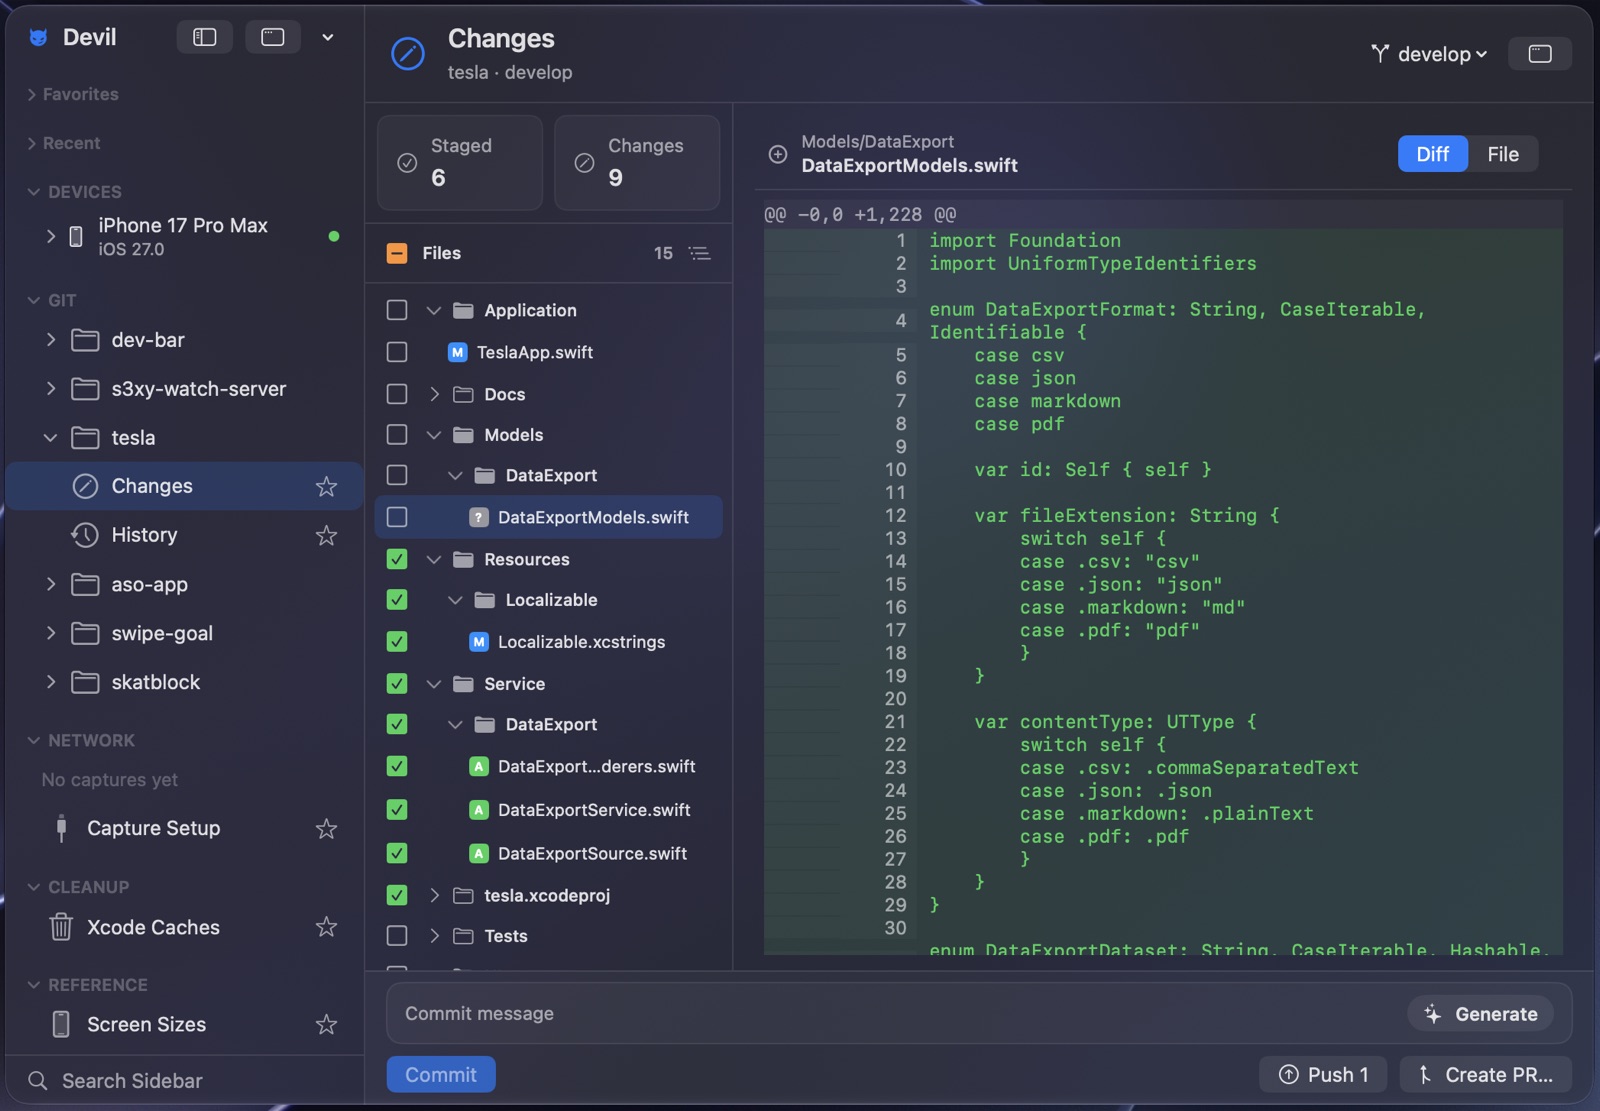Toggle the Files select-all checkbox
The height and width of the screenshot is (1111, 1600).
[397, 253]
